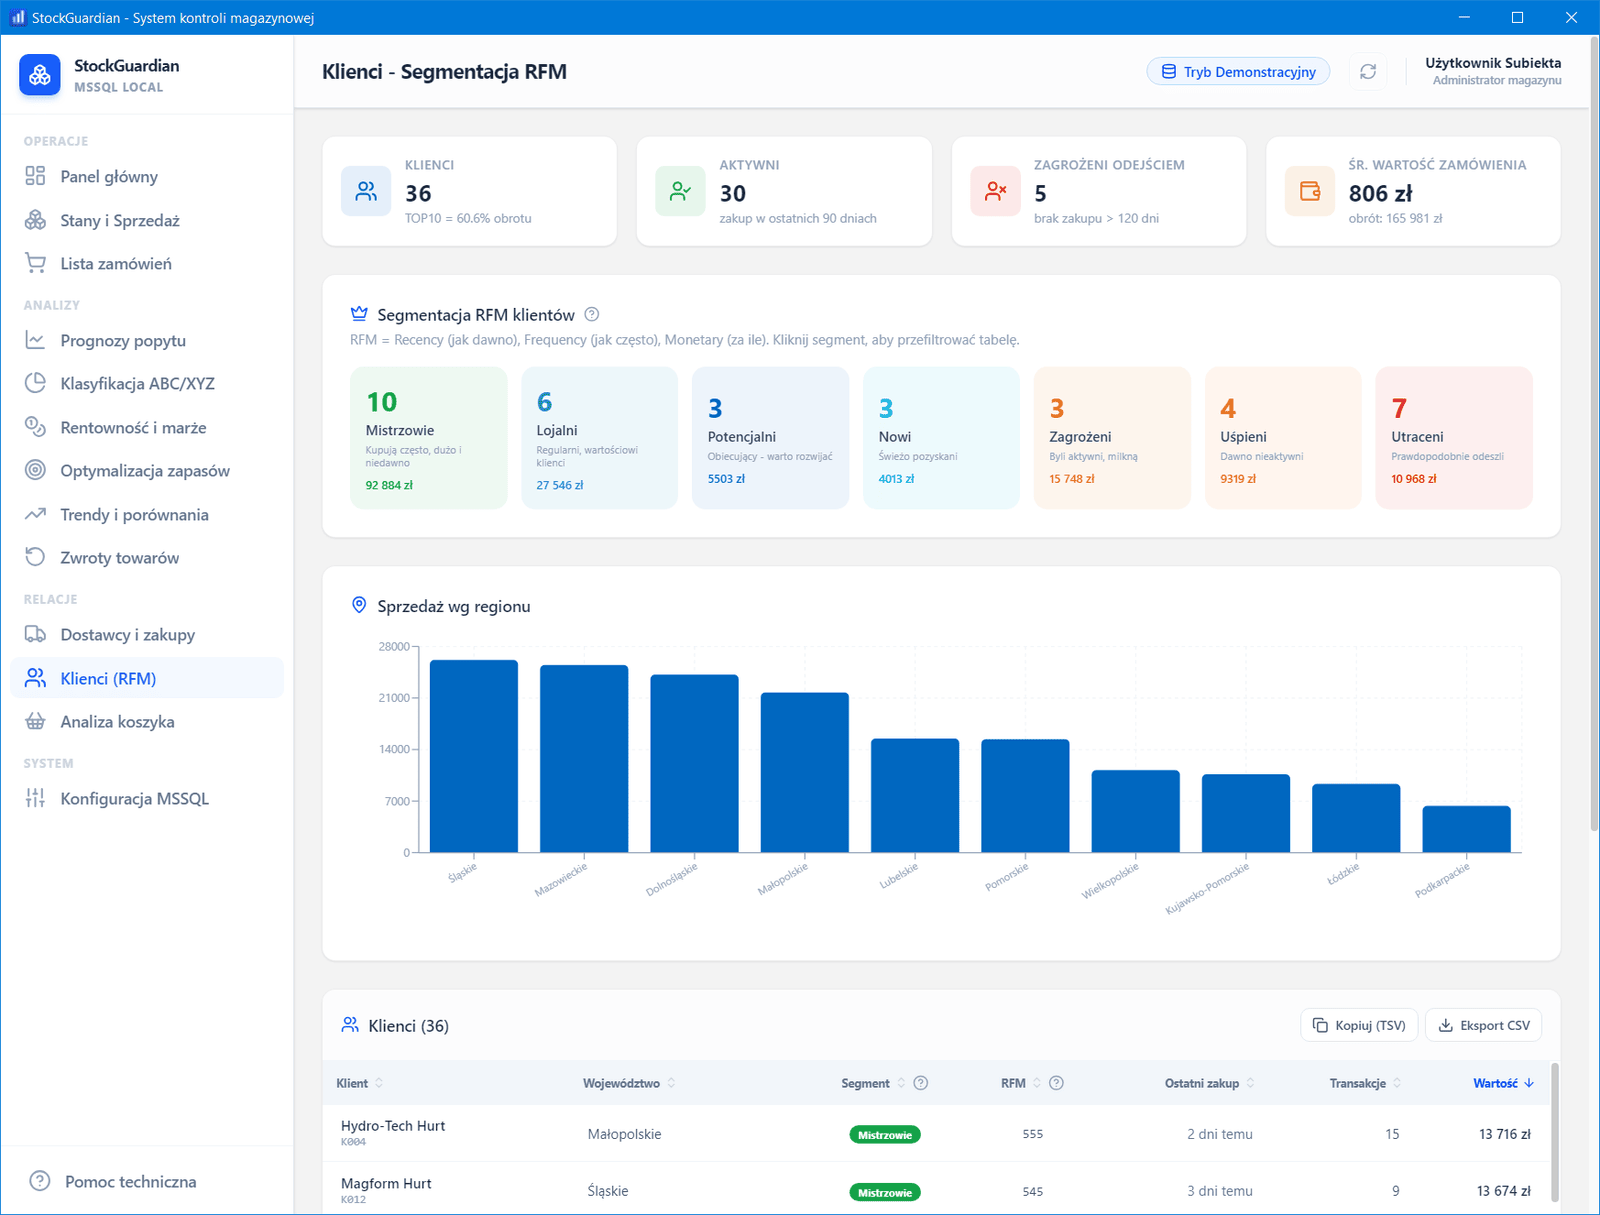This screenshot has height=1215, width=1600.
Task: Sort by Transakcje column
Action: 1365,1083
